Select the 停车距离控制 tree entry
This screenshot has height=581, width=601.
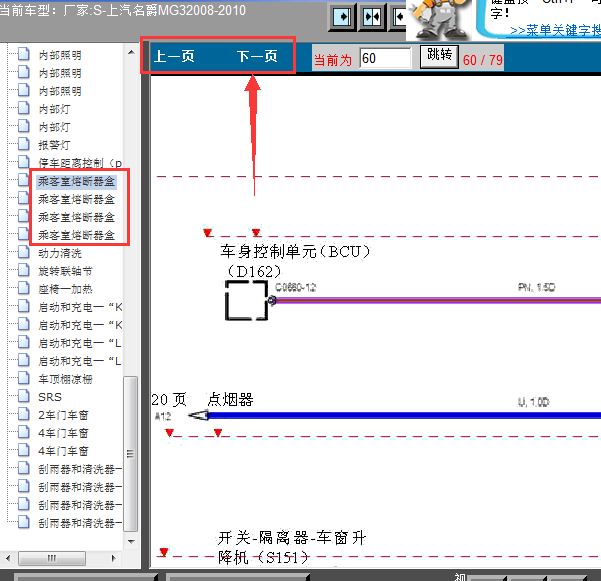point(80,163)
